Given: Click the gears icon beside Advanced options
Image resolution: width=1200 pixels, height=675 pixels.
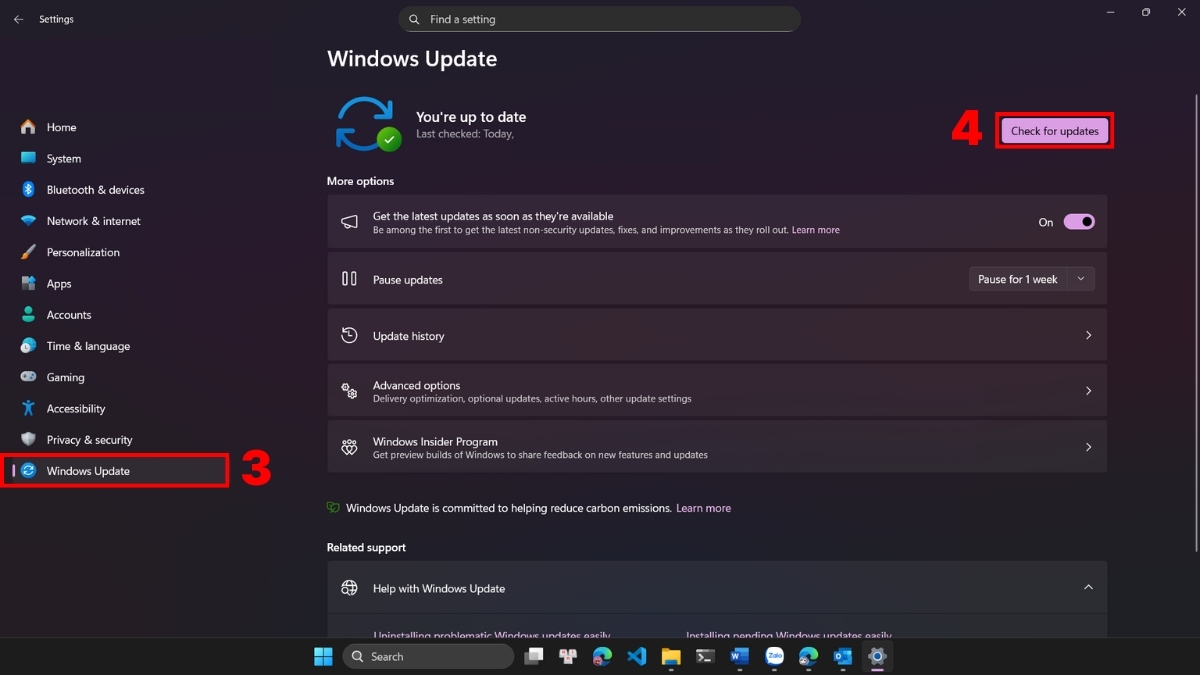Looking at the screenshot, I should (x=349, y=391).
